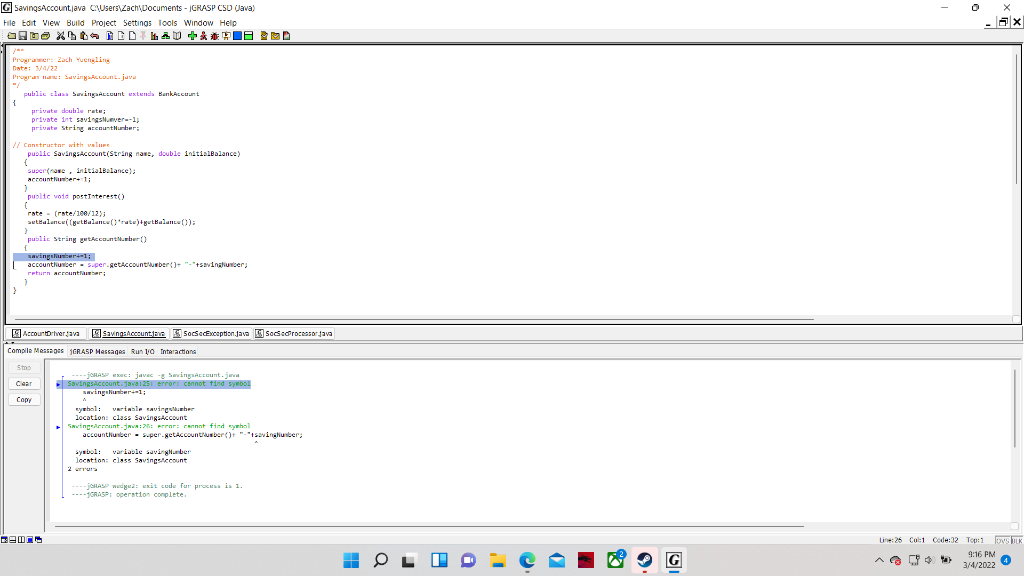Click the green split window icon
The height and width of the screenshot is (576, 1024).
click(249, 36)
